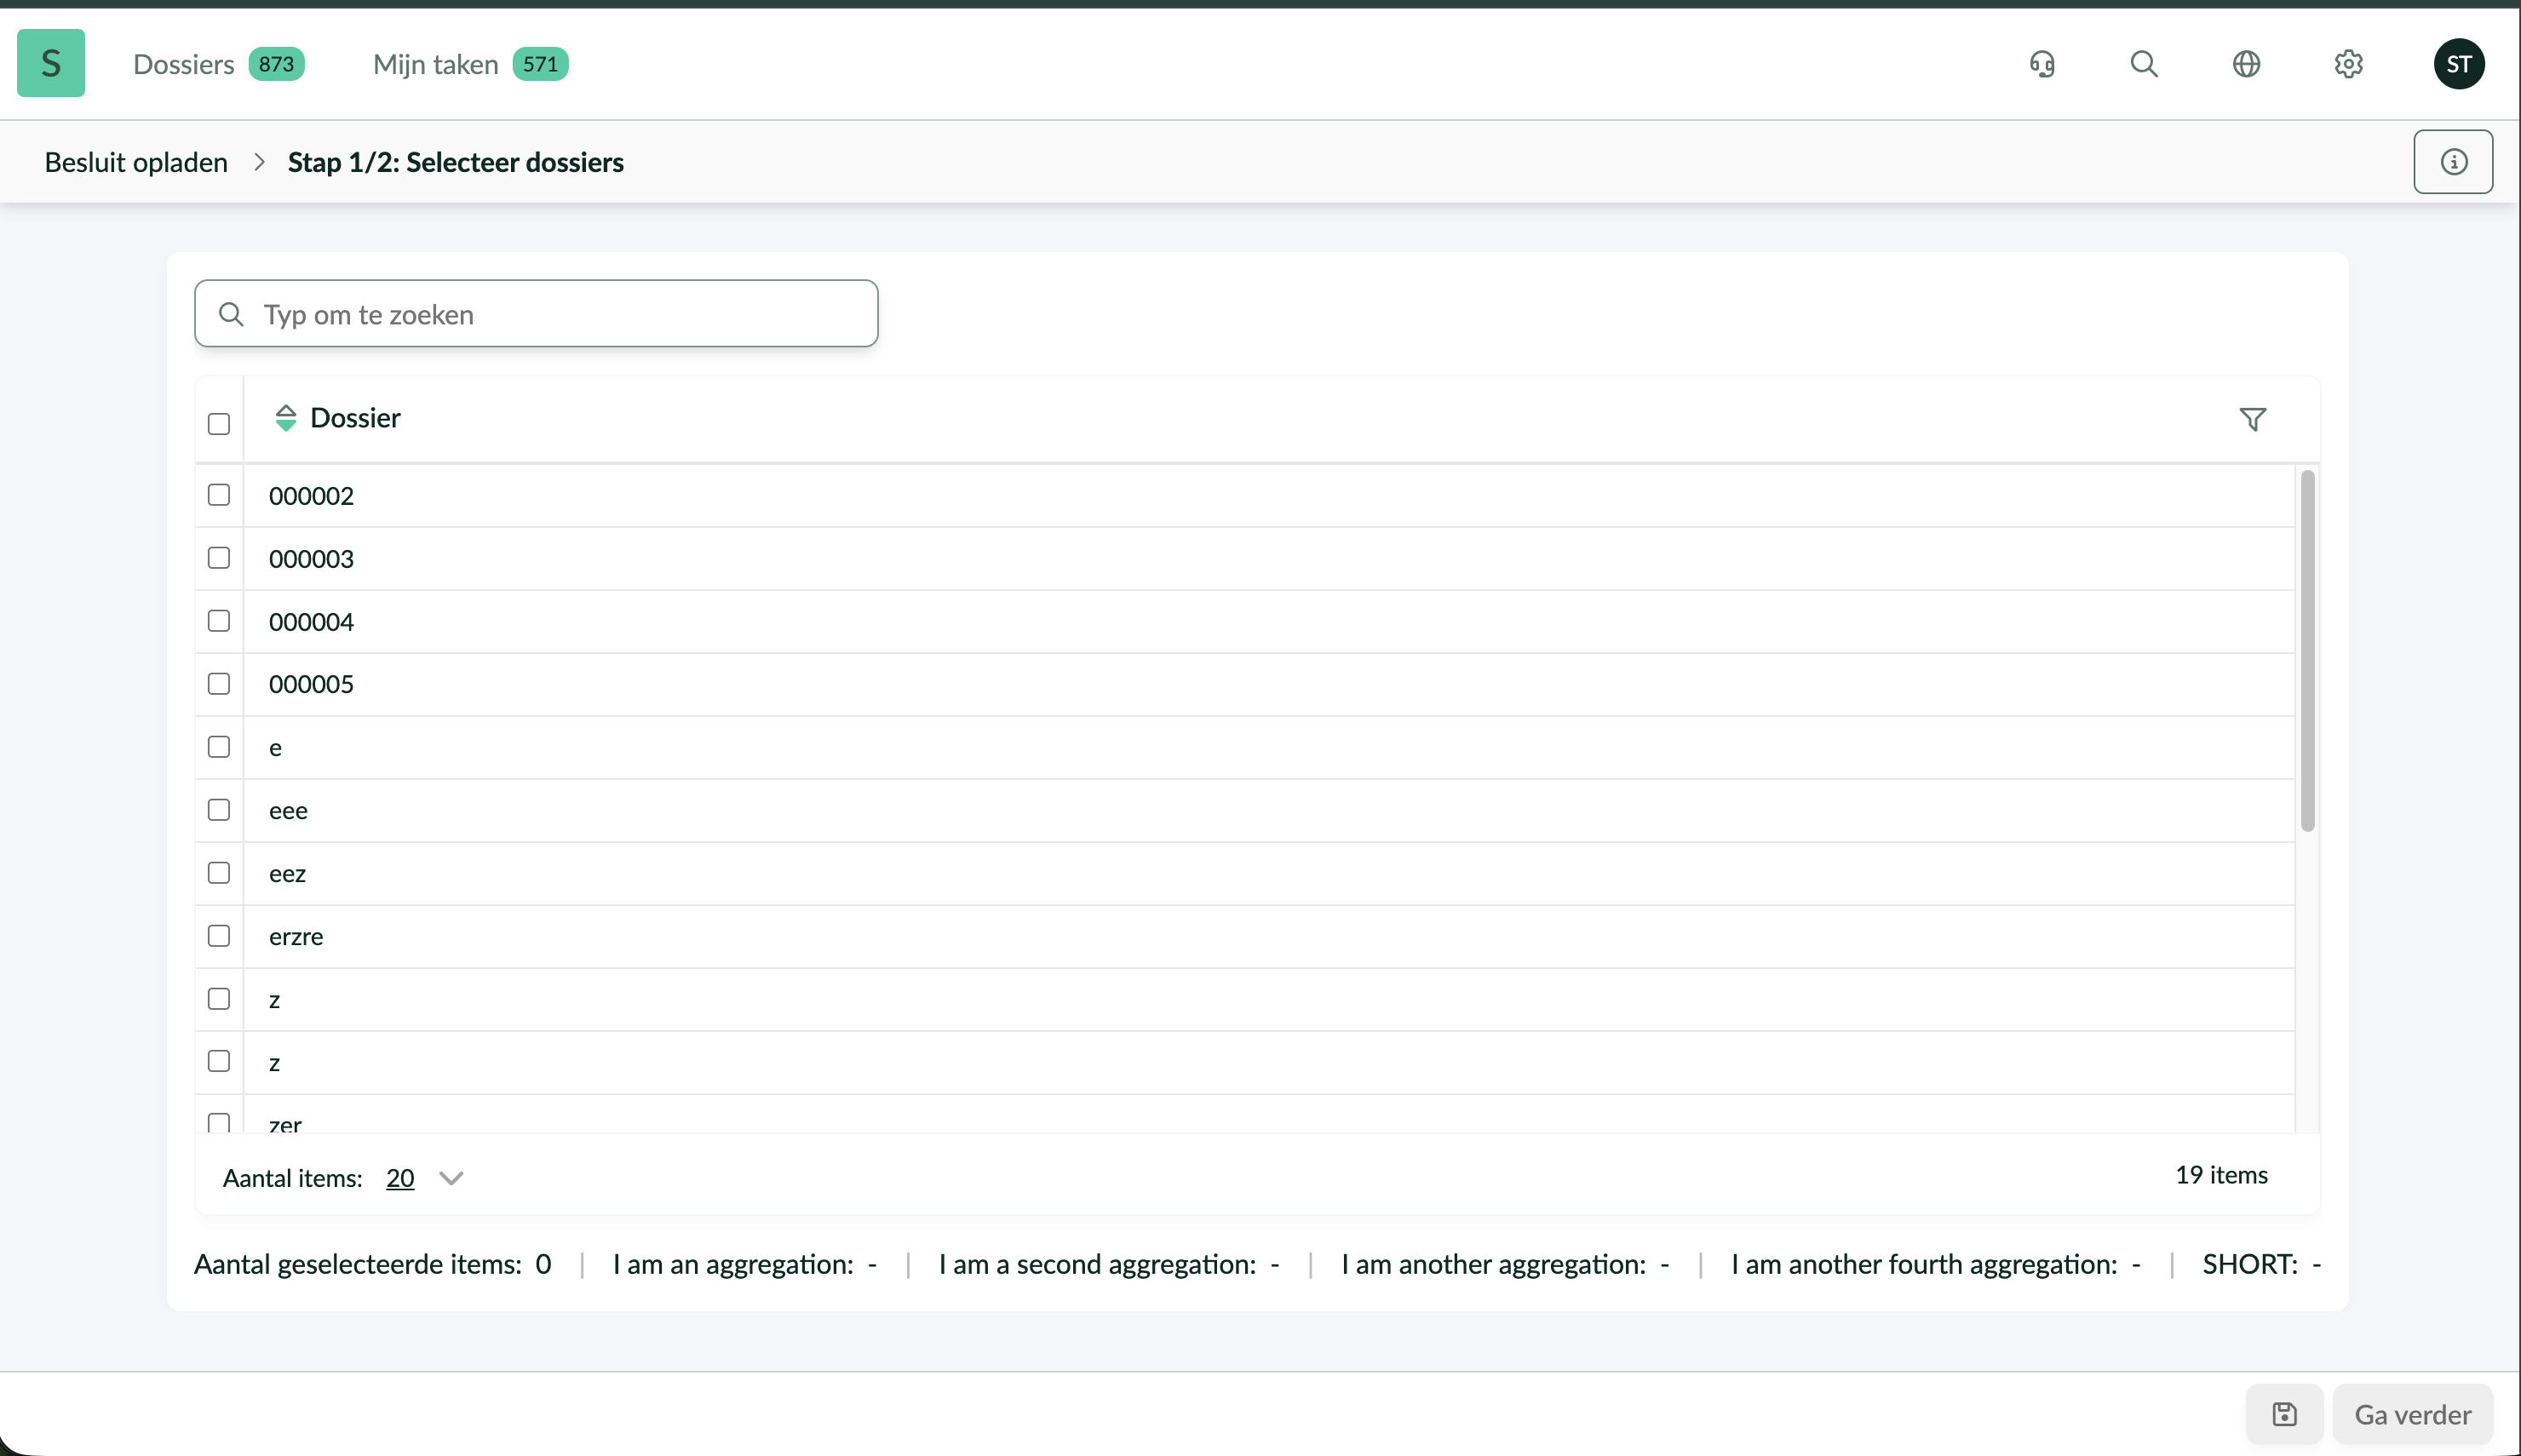Click the search magnifier in top bar
This screenshot has height=1456, width=2521.
pos(2144,64)
